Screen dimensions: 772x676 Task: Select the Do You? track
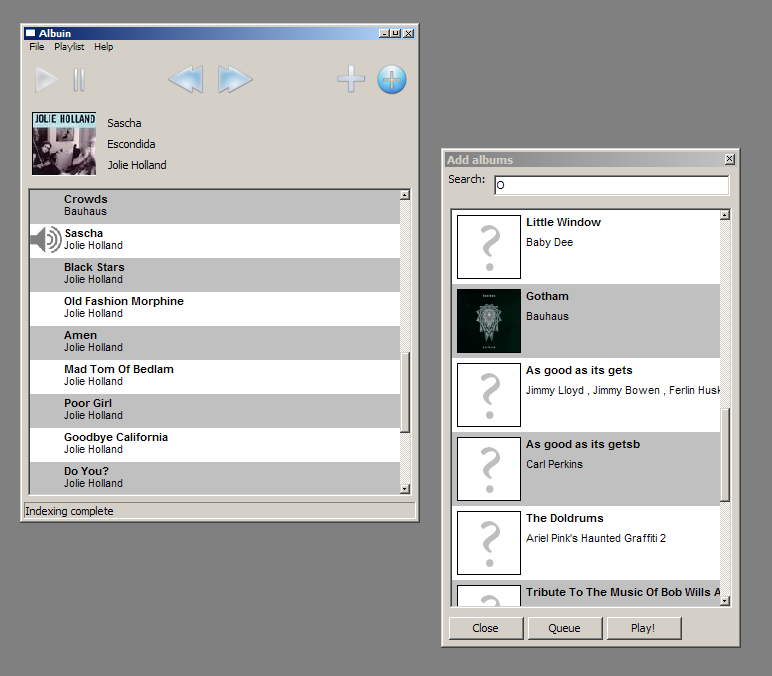tap(215, 478)
